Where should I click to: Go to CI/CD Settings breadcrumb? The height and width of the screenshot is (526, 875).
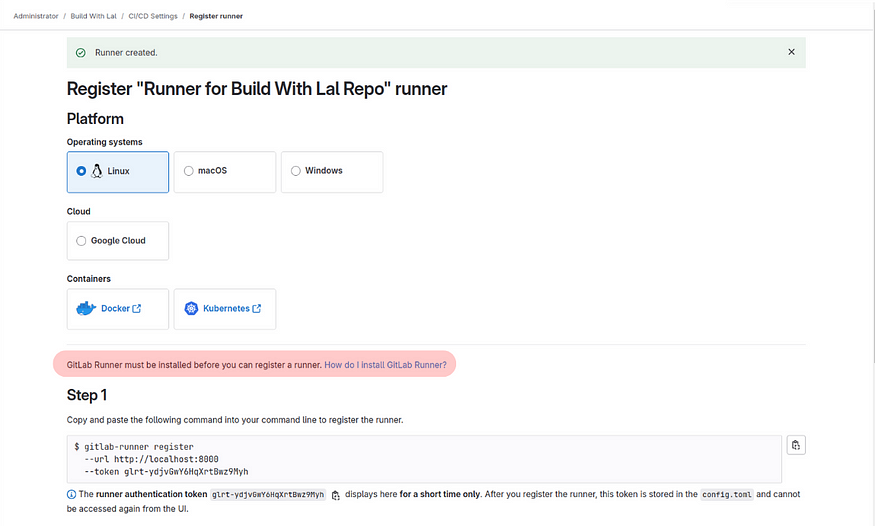[153, 16]
